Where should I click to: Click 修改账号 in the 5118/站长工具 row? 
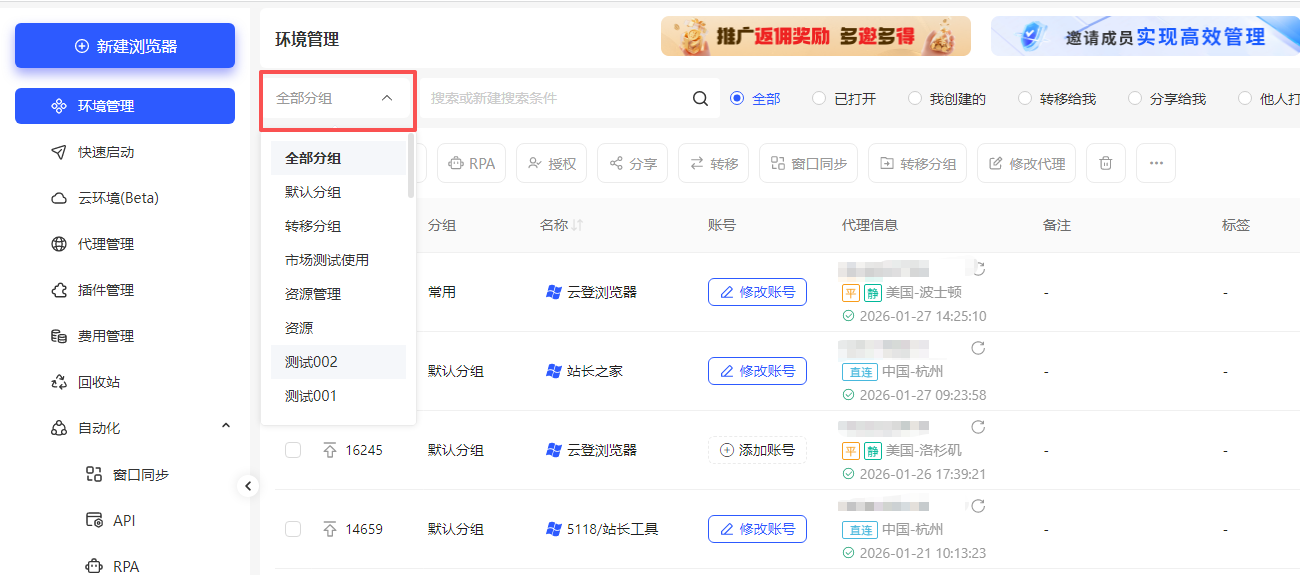click(757, 529)
